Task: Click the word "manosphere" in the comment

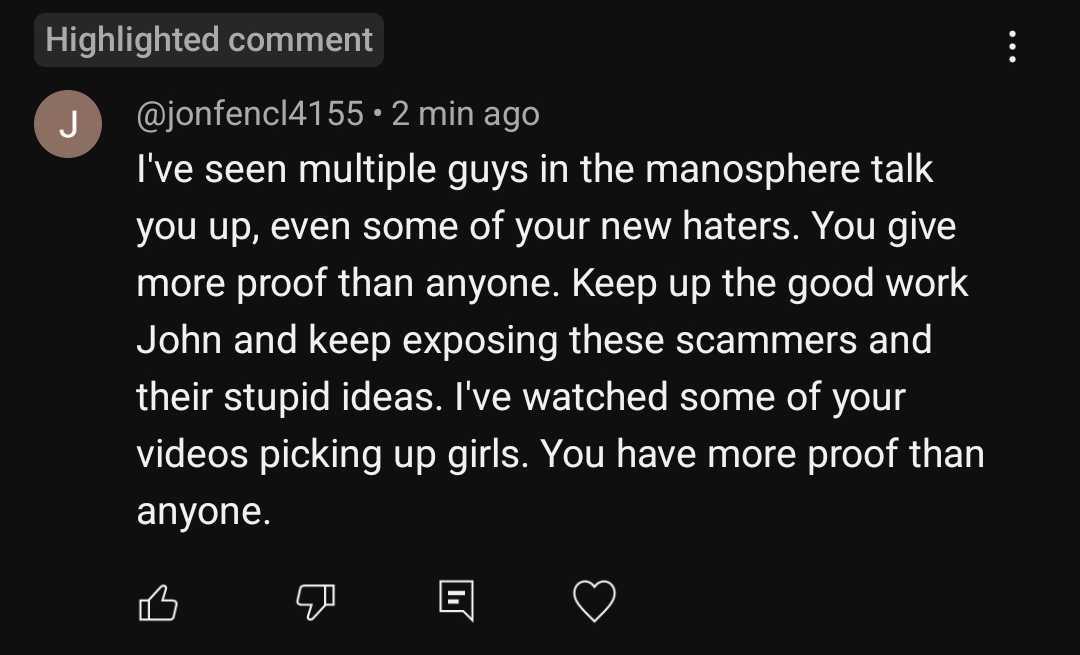Action: pos(753,169)
